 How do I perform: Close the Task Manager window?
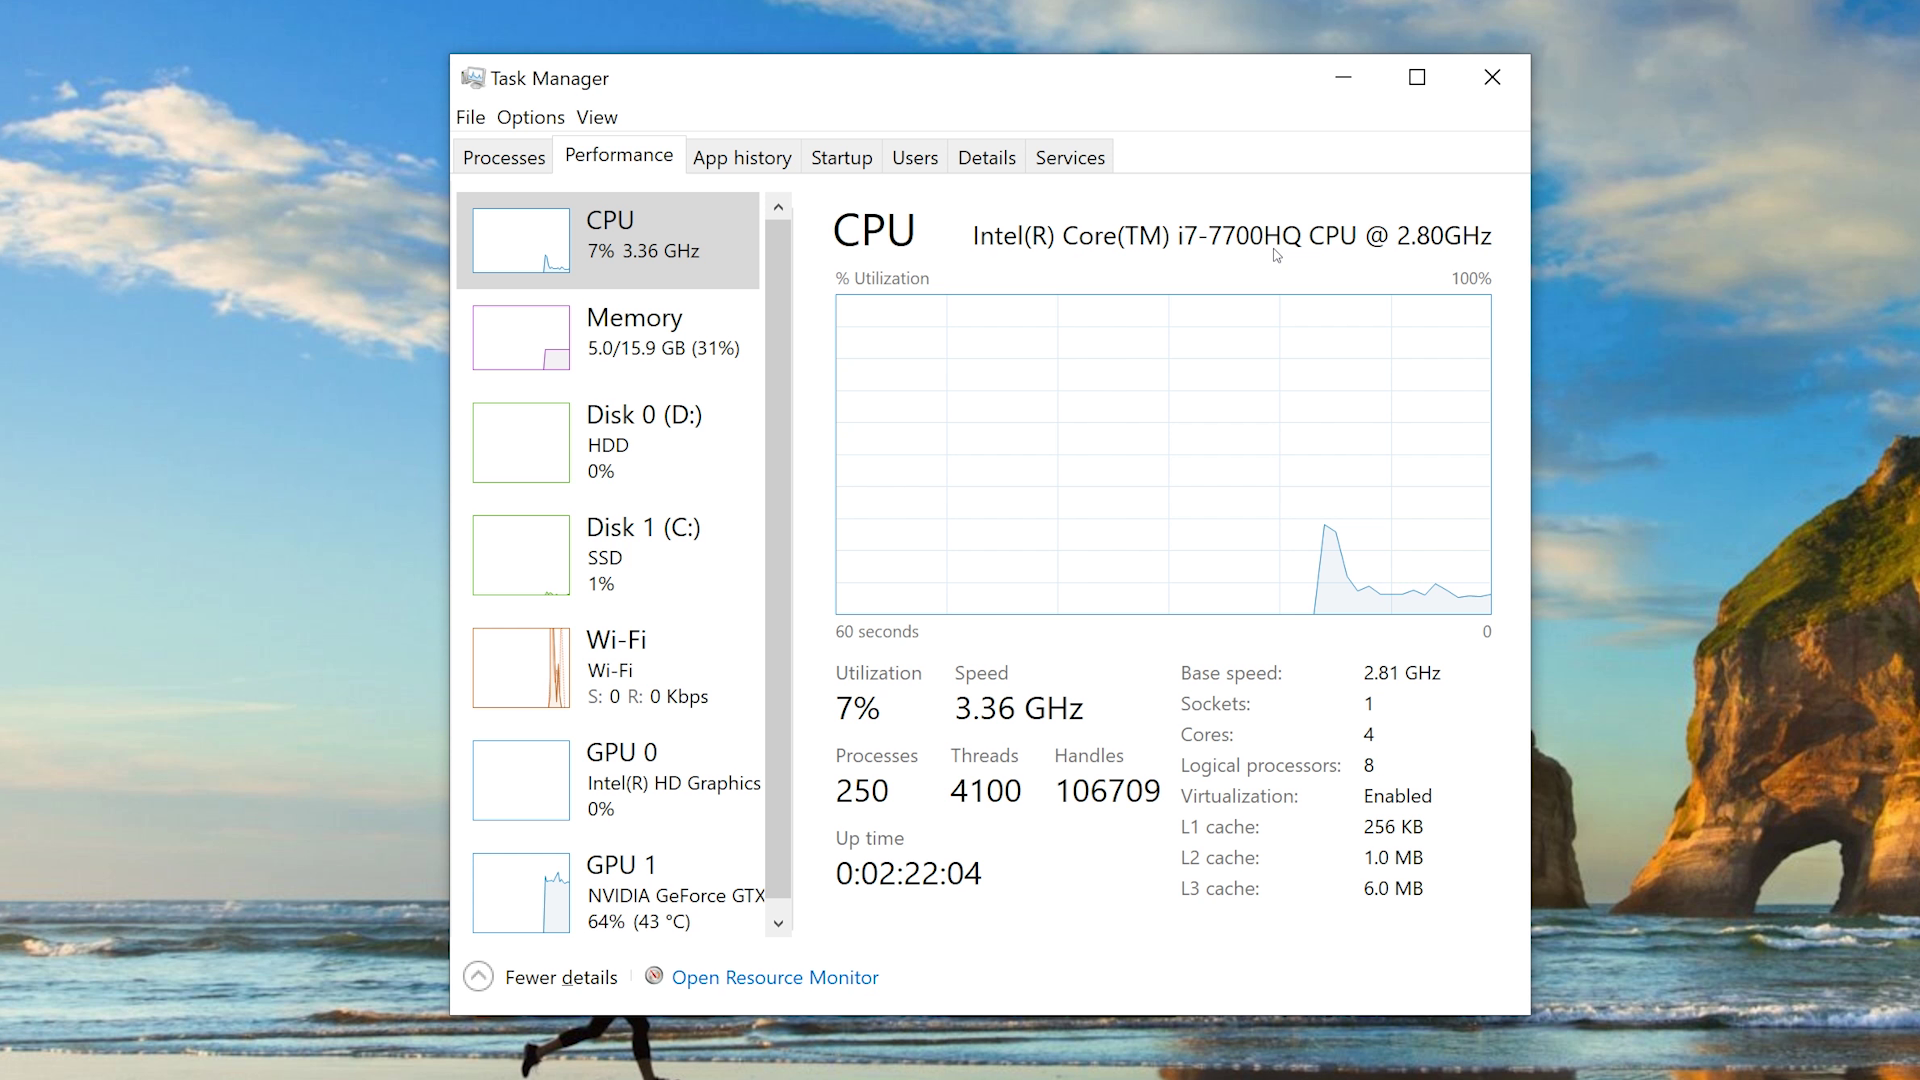pos(1492,77)
